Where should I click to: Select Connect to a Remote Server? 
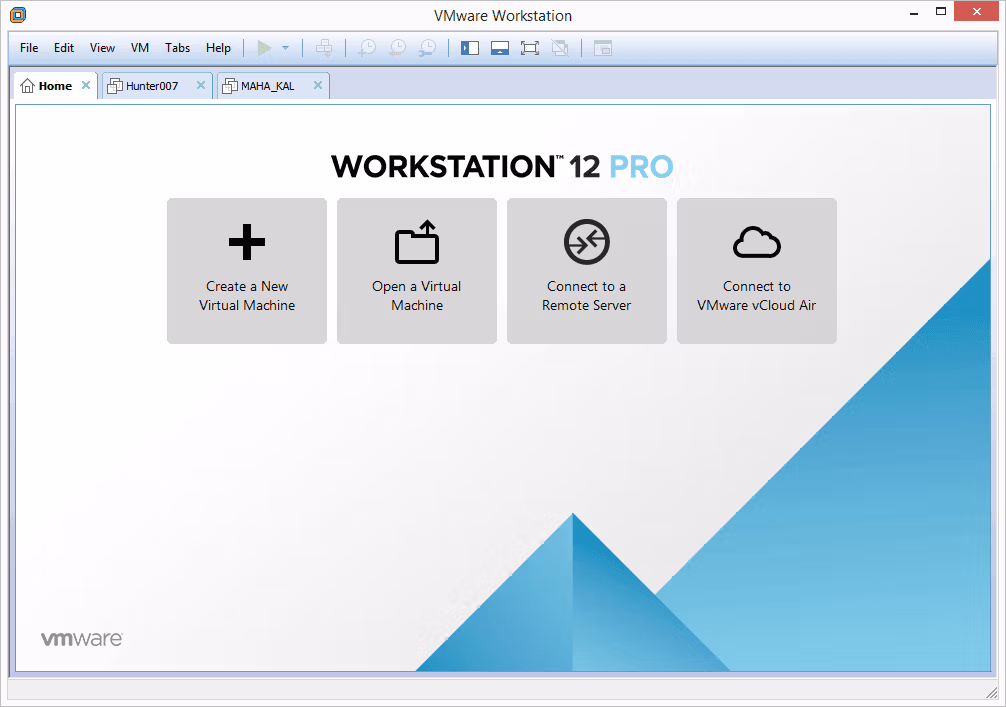(x=586, y=271)
